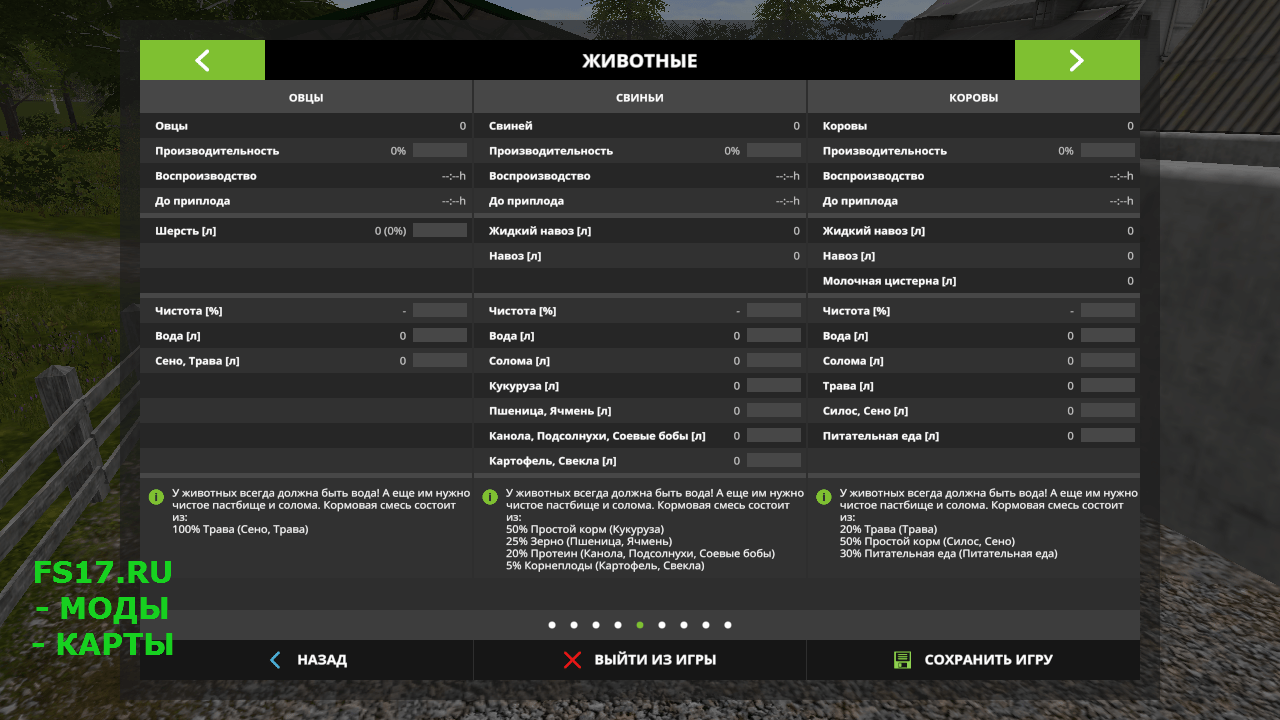Screen dimensions: 1280x720
Task: Click Питательная еда [л] bar
Action: (1108, 435)
